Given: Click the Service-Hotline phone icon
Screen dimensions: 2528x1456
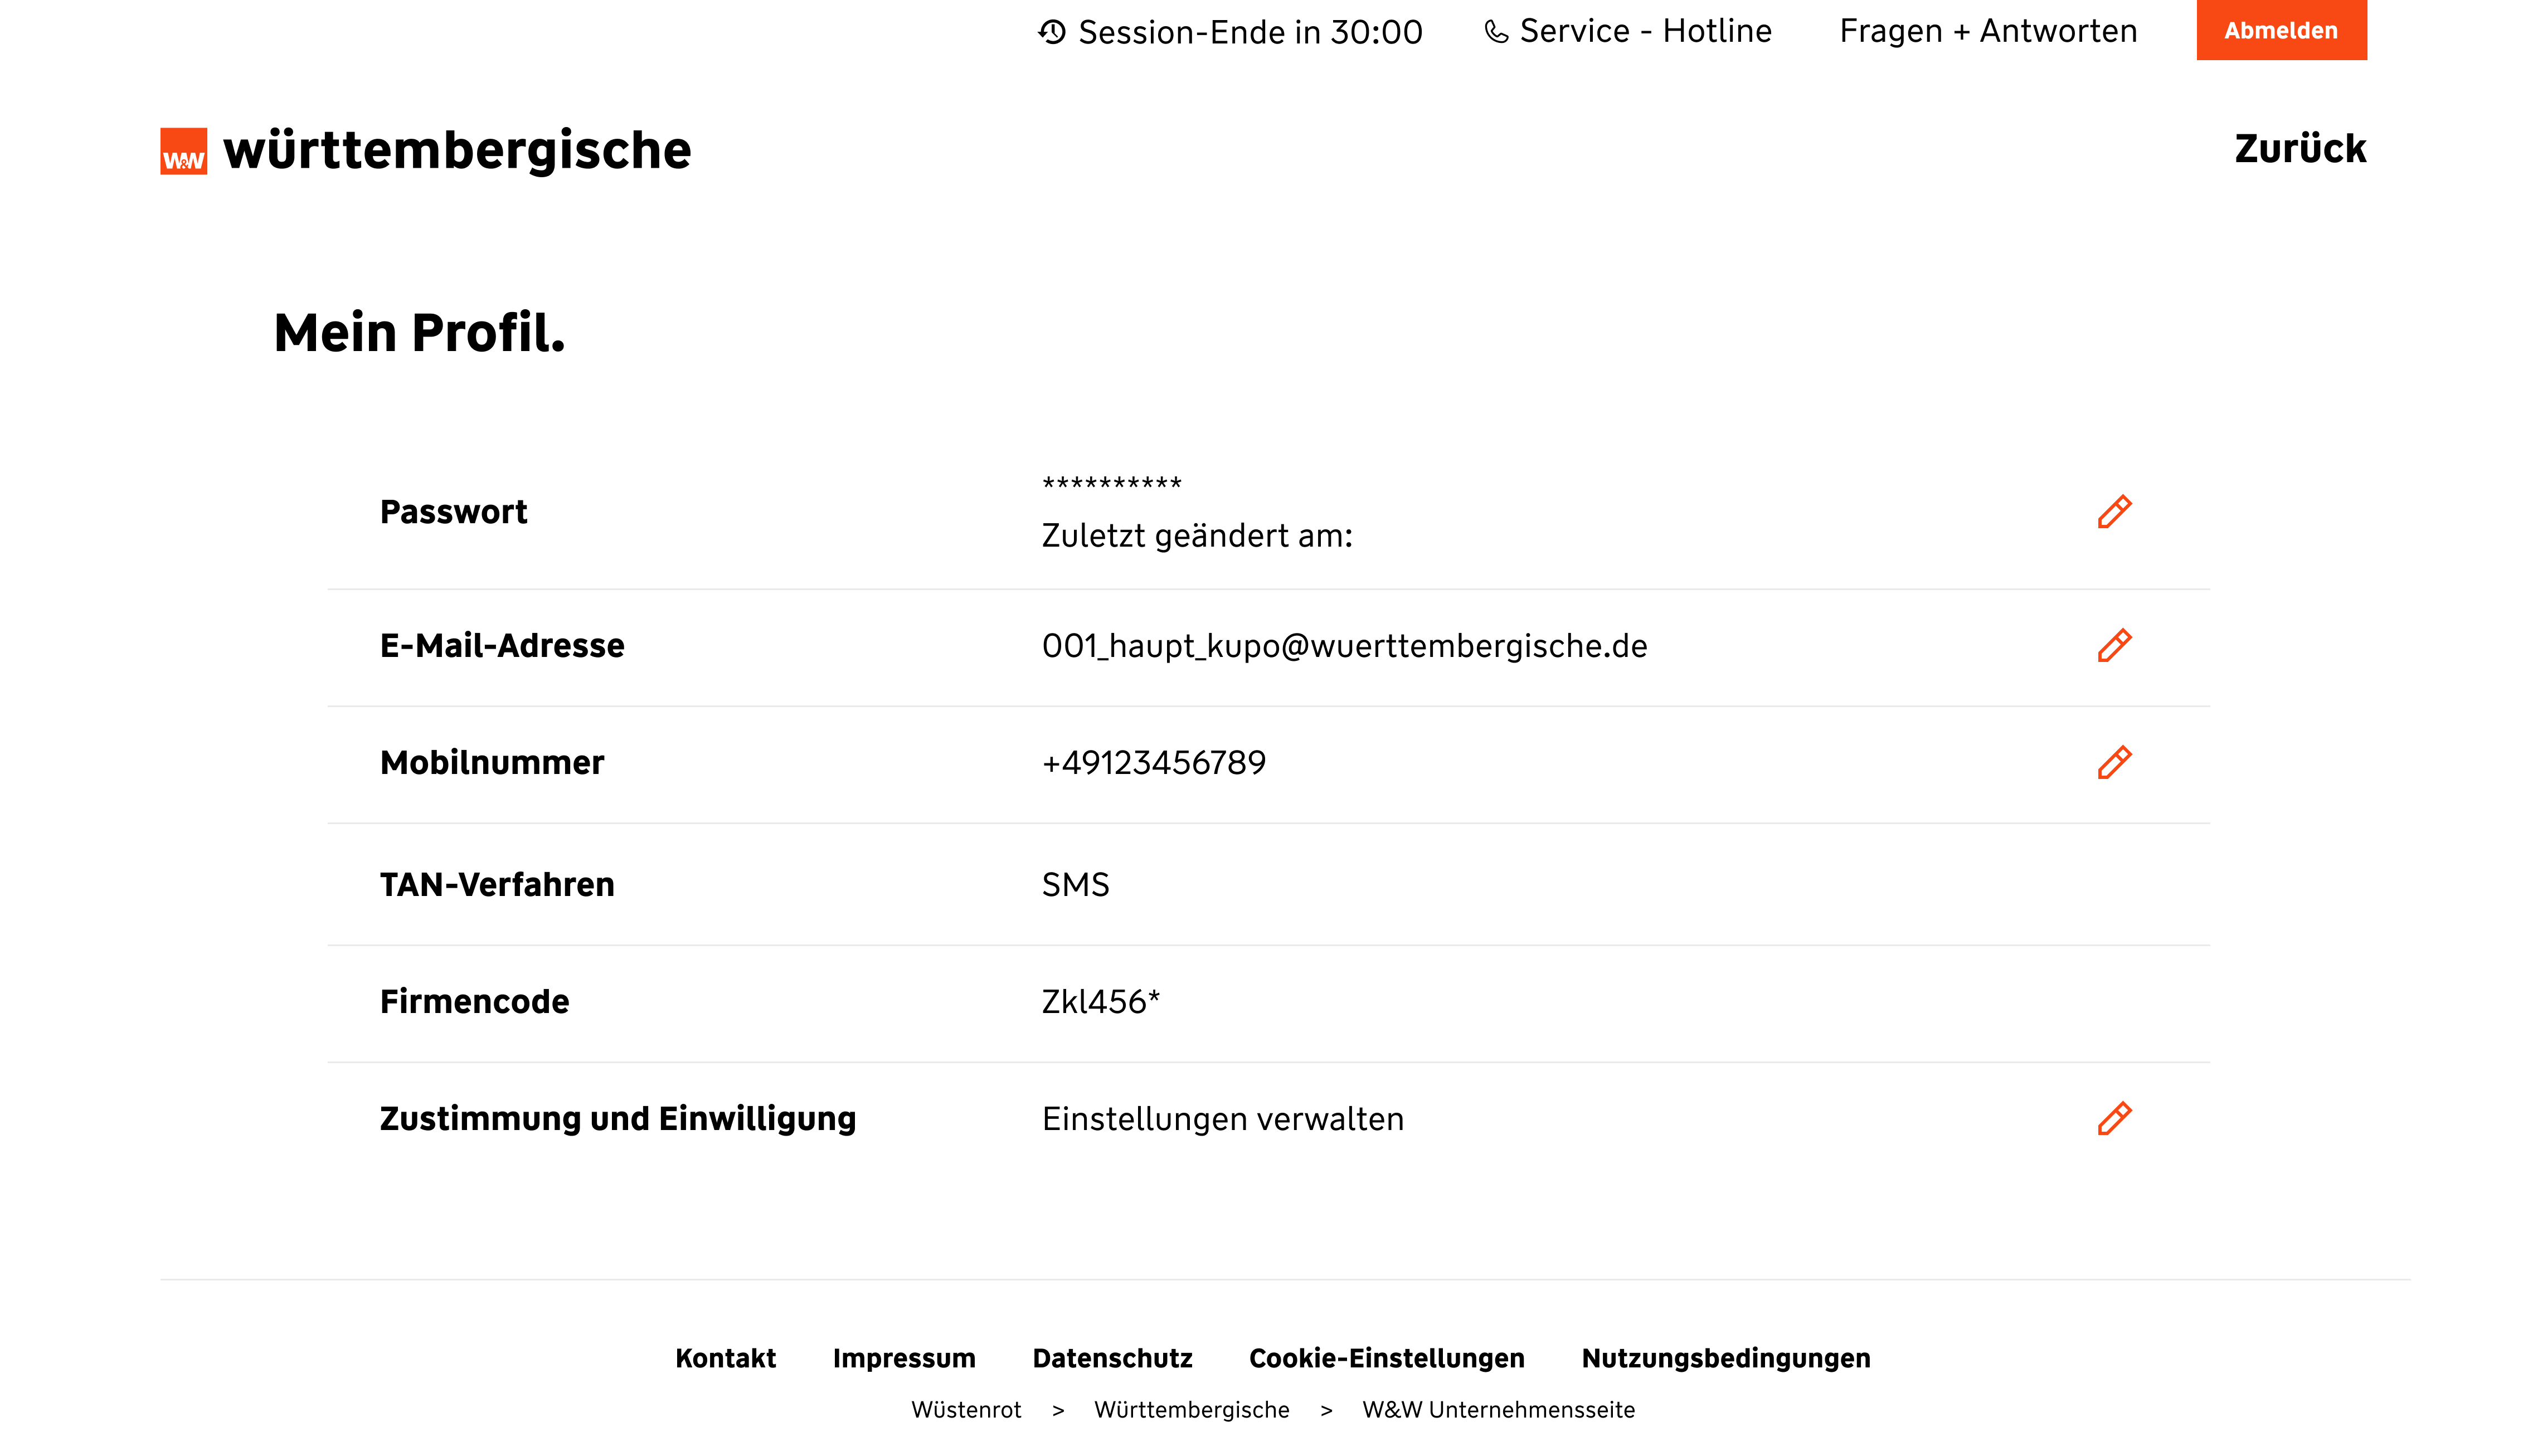Looking at the screenshot, I should (1496, 32).
